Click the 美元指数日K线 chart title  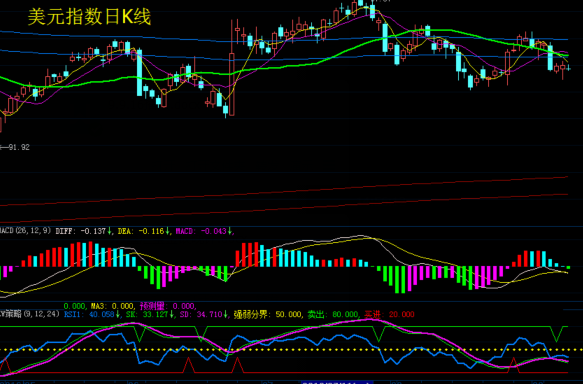pos(89,17)
